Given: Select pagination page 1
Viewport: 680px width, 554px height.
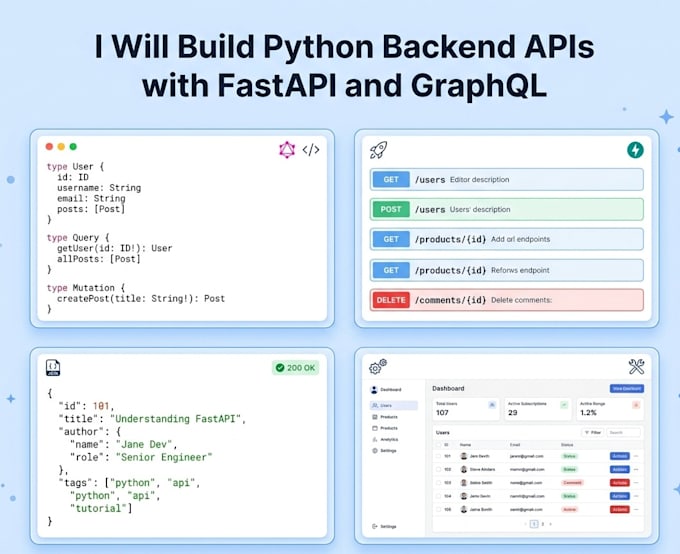Looking at the screenshot, I should coord(534,524).
